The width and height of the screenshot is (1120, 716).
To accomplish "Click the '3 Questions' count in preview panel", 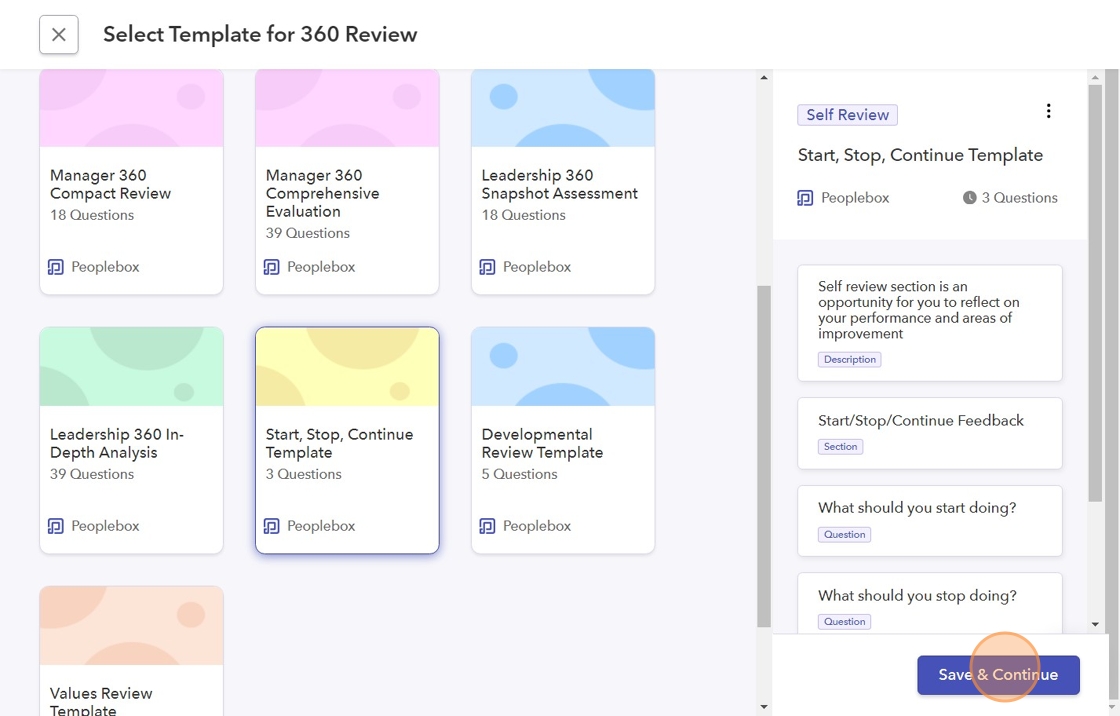I will click(1019, 198).
